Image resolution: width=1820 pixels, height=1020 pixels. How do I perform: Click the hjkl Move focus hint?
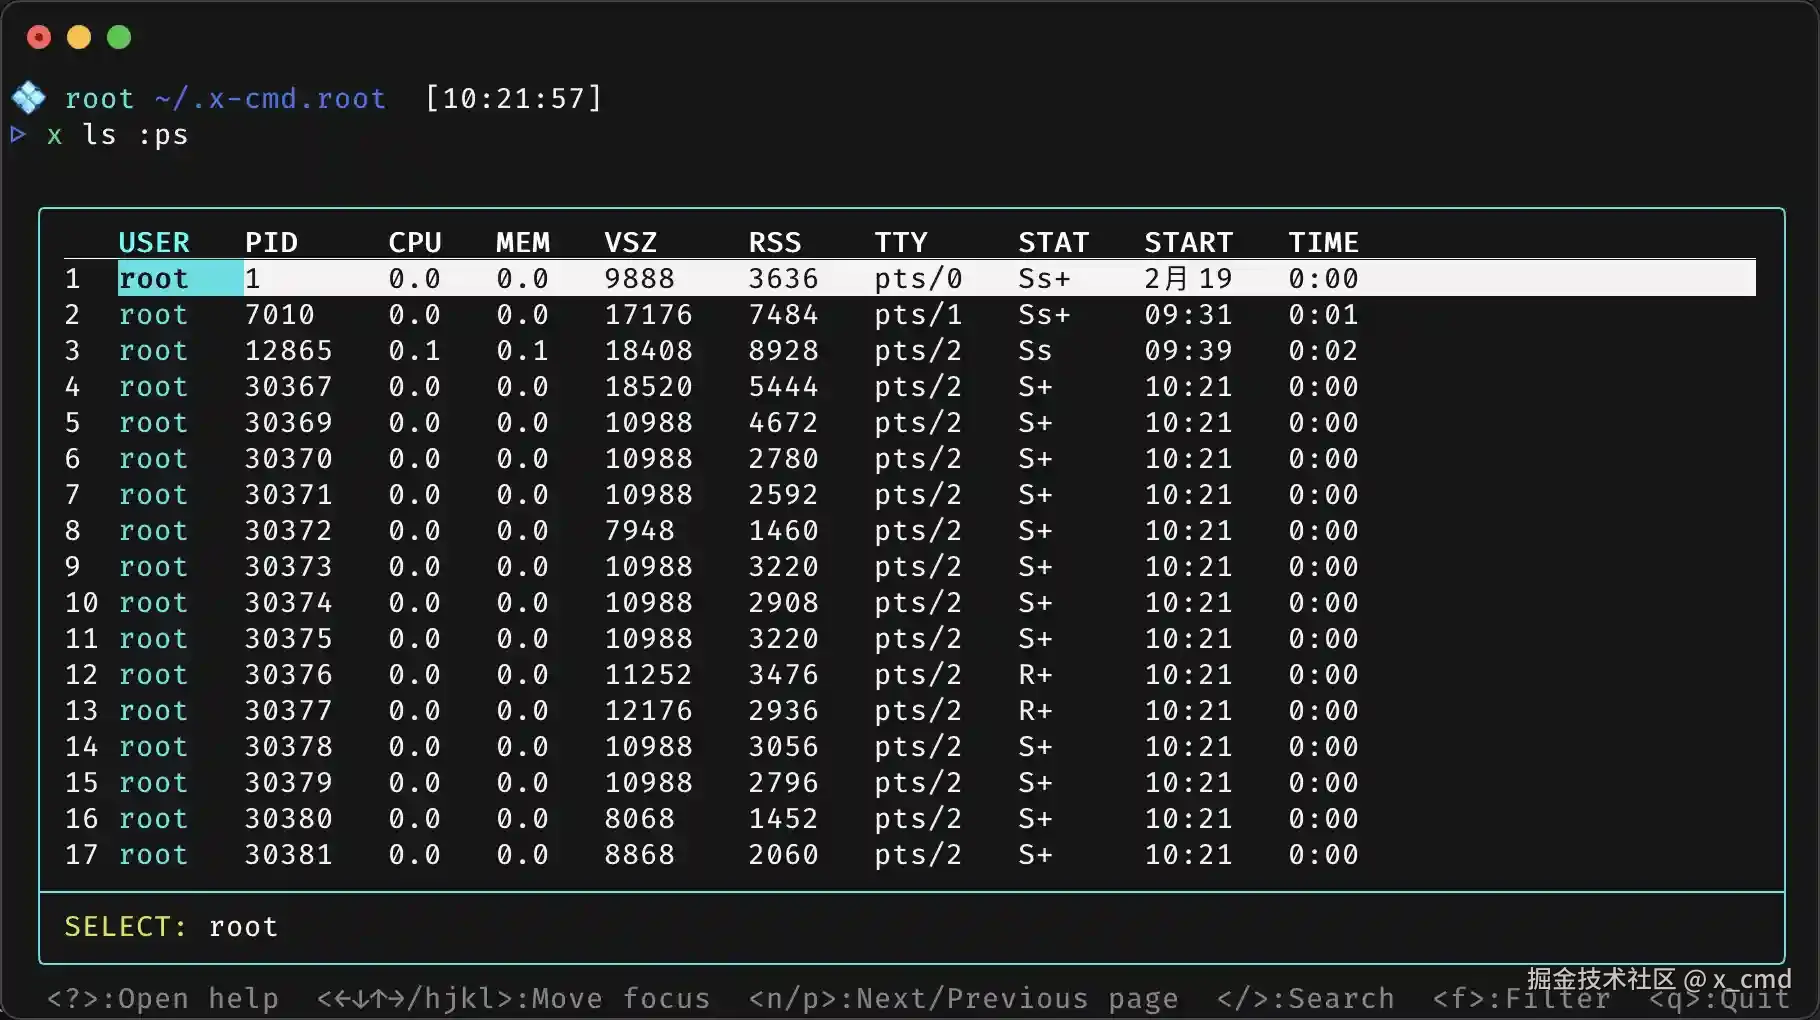click(514, 998)
